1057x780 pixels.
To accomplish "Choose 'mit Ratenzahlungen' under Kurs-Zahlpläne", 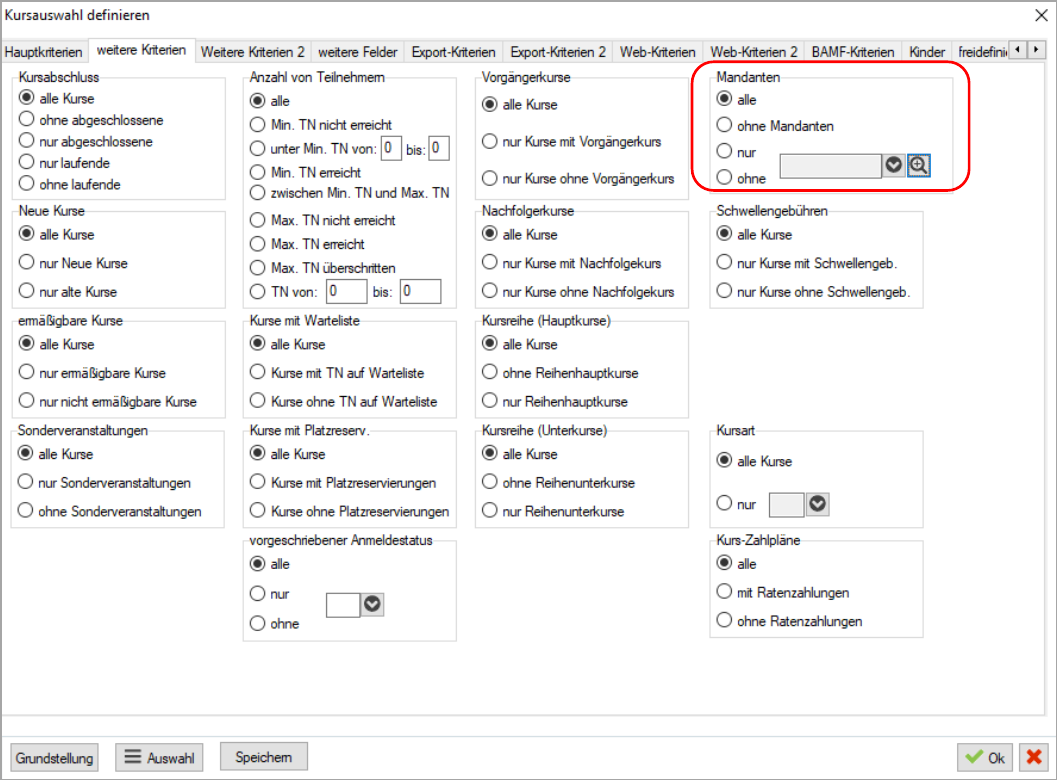I will pos(783,593).
